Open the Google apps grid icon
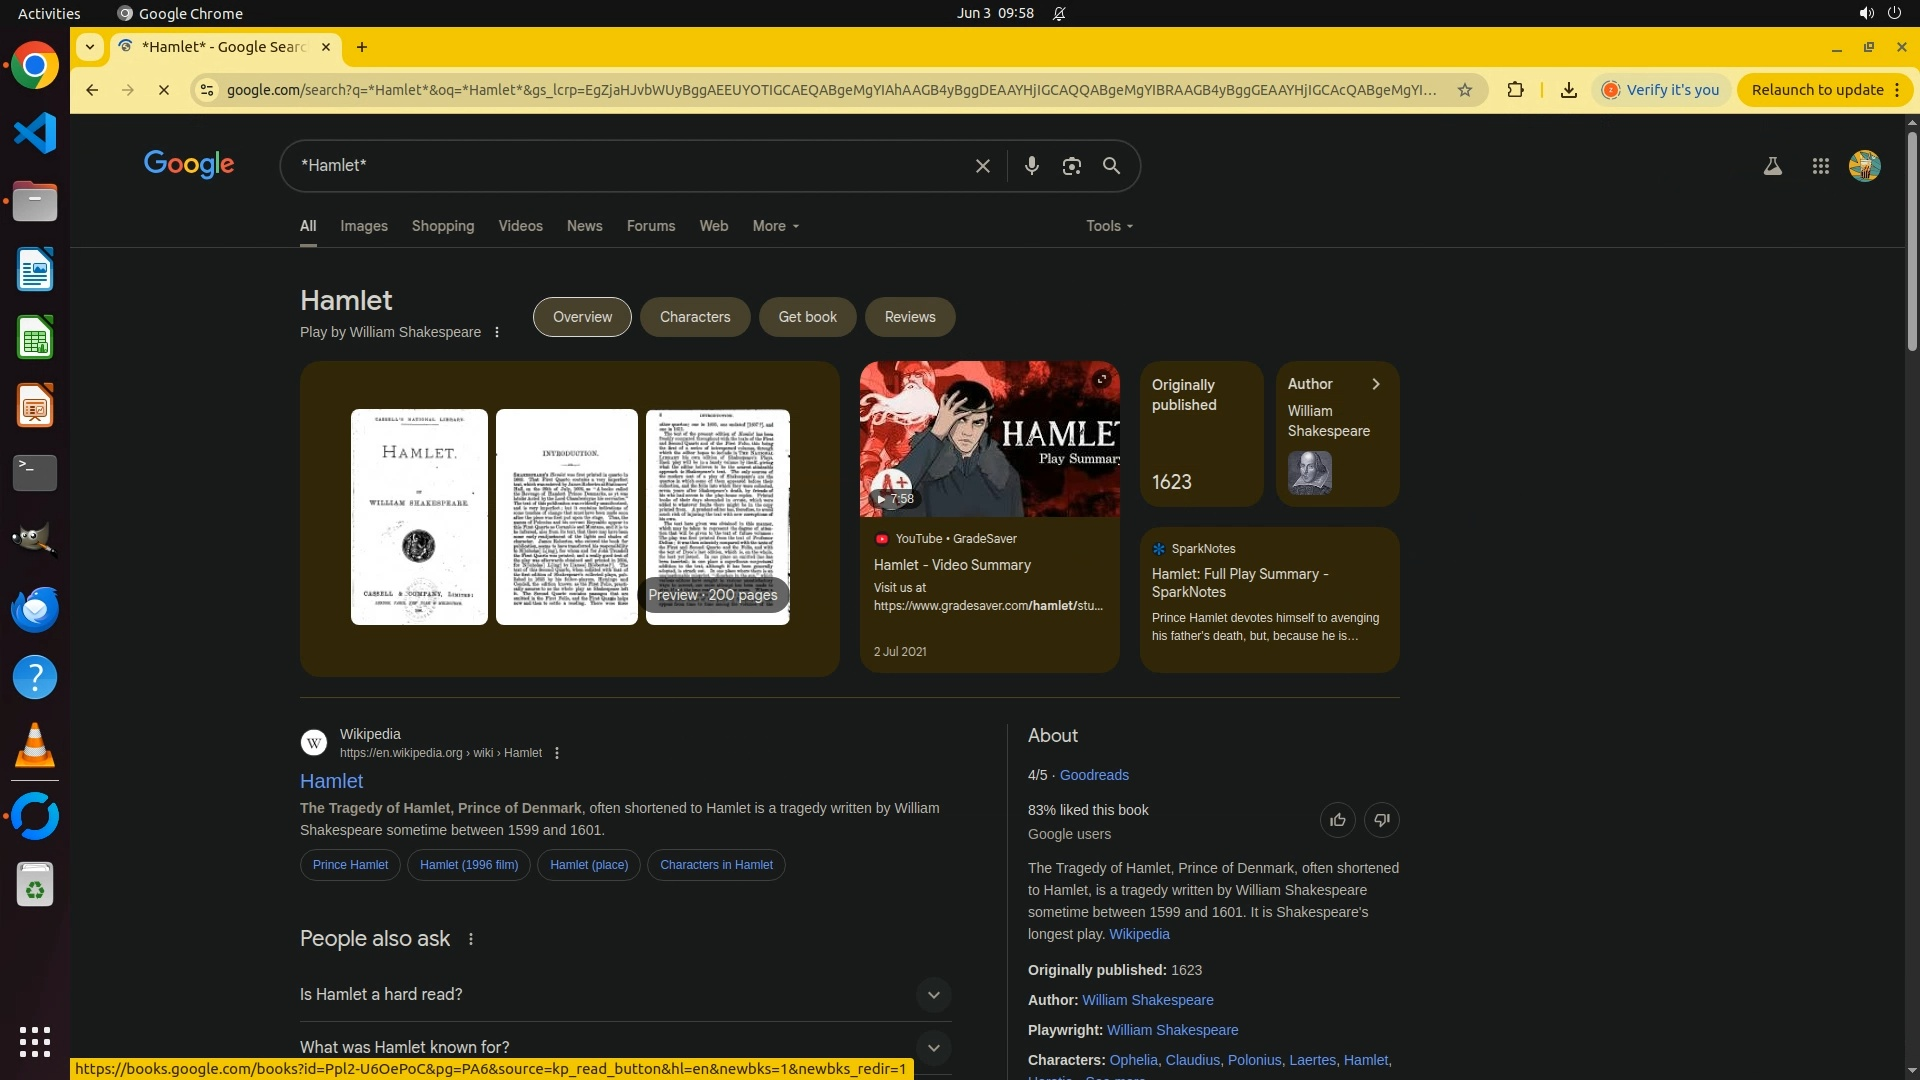This screenshot has width=1920, height=1080. pos(1820,166)
